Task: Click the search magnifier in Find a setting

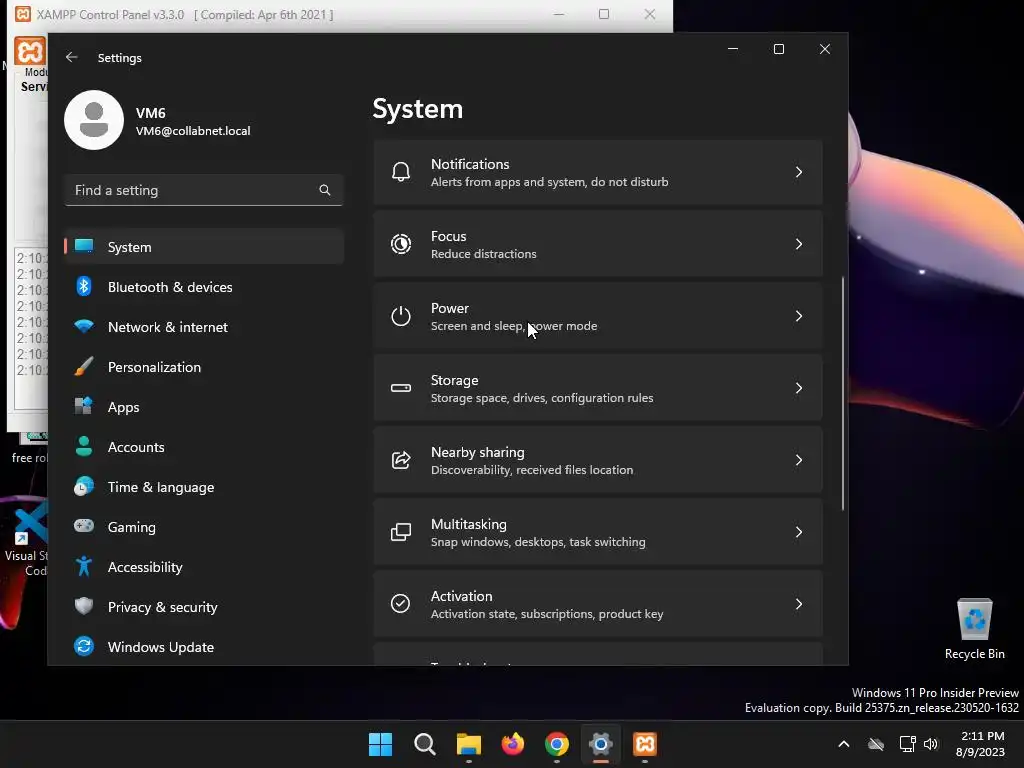Action: click(325, 190)
